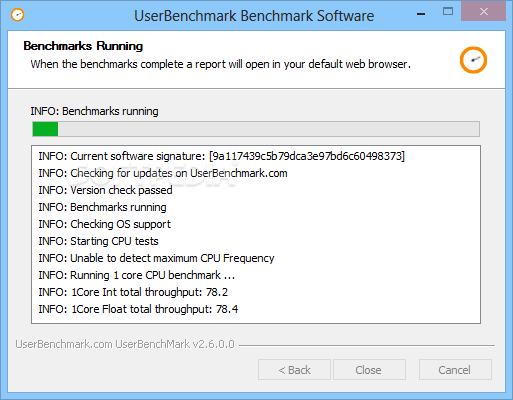Maximize the benchmark window
The image size is (513, 400).
click(x=448, y=12)
